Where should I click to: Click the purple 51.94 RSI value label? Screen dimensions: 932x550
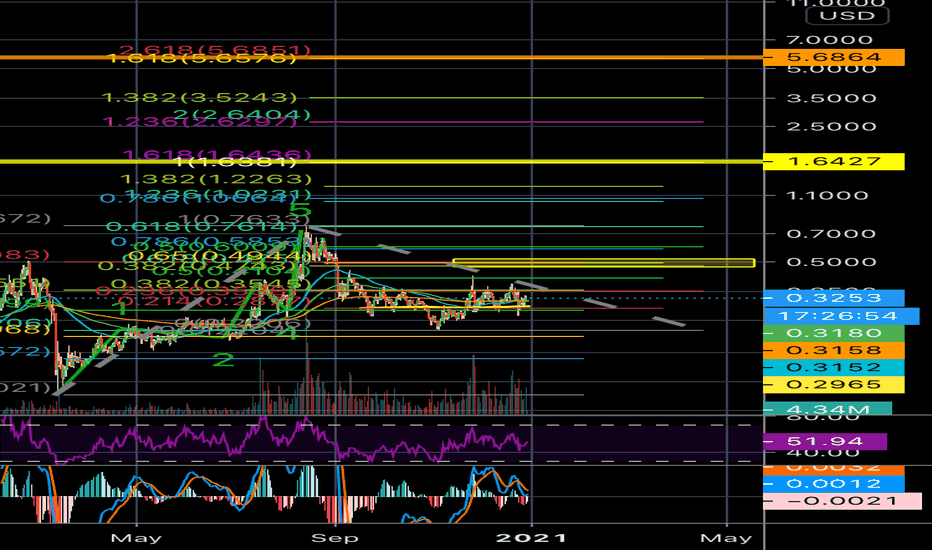tap(825, 441)
